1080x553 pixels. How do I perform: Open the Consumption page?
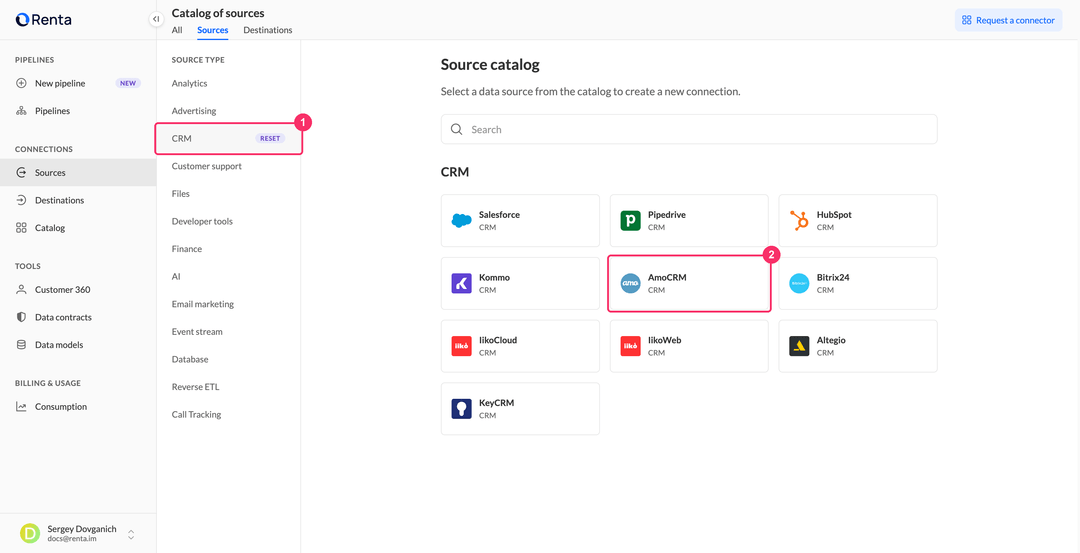click(x=61, y=407)
